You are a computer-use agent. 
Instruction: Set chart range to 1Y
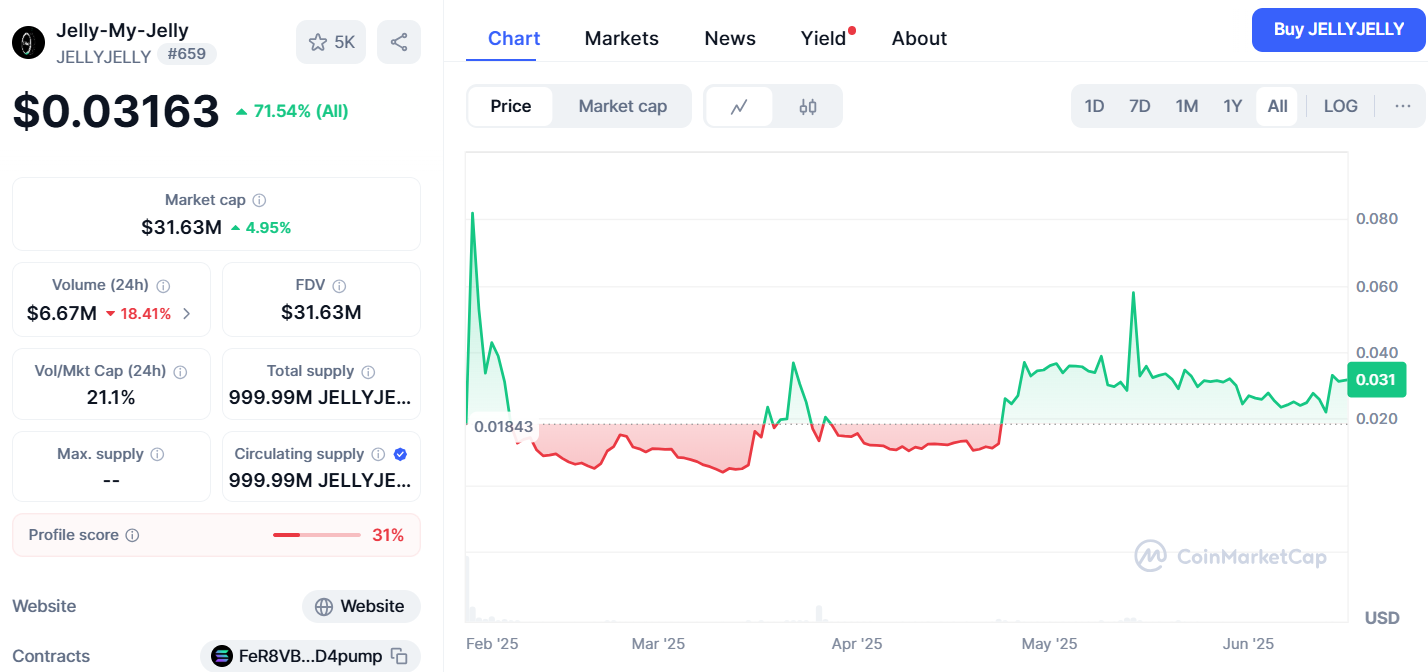(1233, 106)
